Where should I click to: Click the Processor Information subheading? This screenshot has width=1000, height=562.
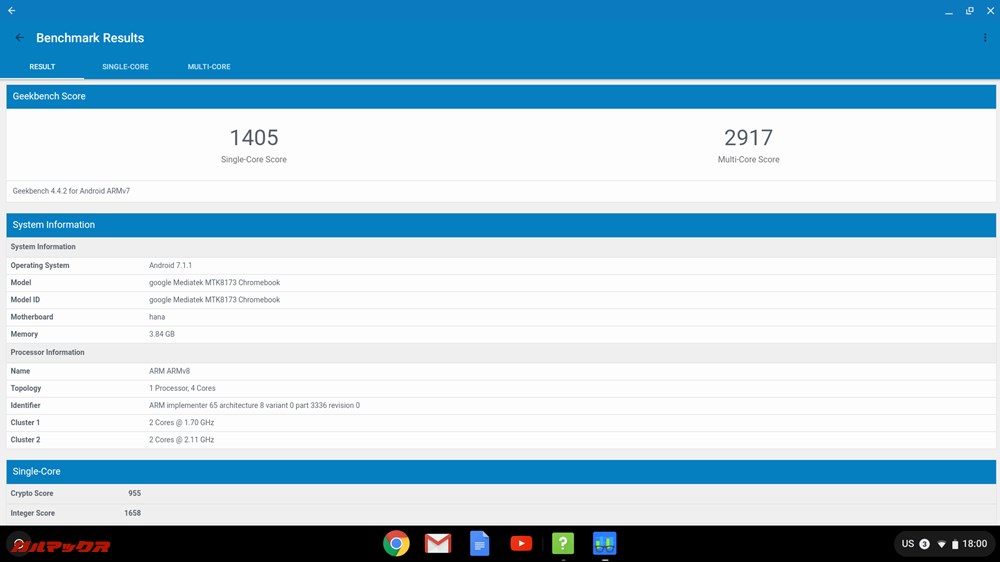47,352
